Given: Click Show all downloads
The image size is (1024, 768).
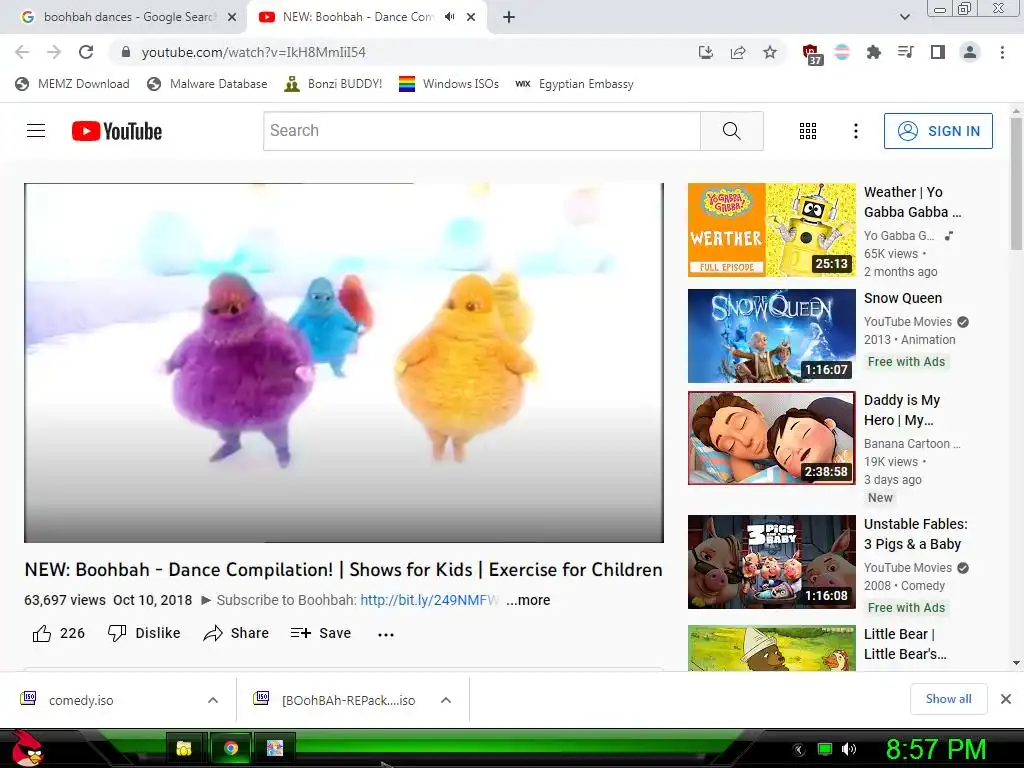Looking at the screenshot, I should (948, 699).
